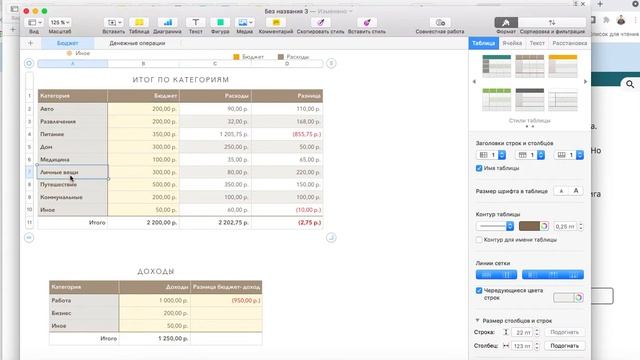Open the Медиа media toolbar icon
Viewport: 640px width, 360px height.
(244, 22)
